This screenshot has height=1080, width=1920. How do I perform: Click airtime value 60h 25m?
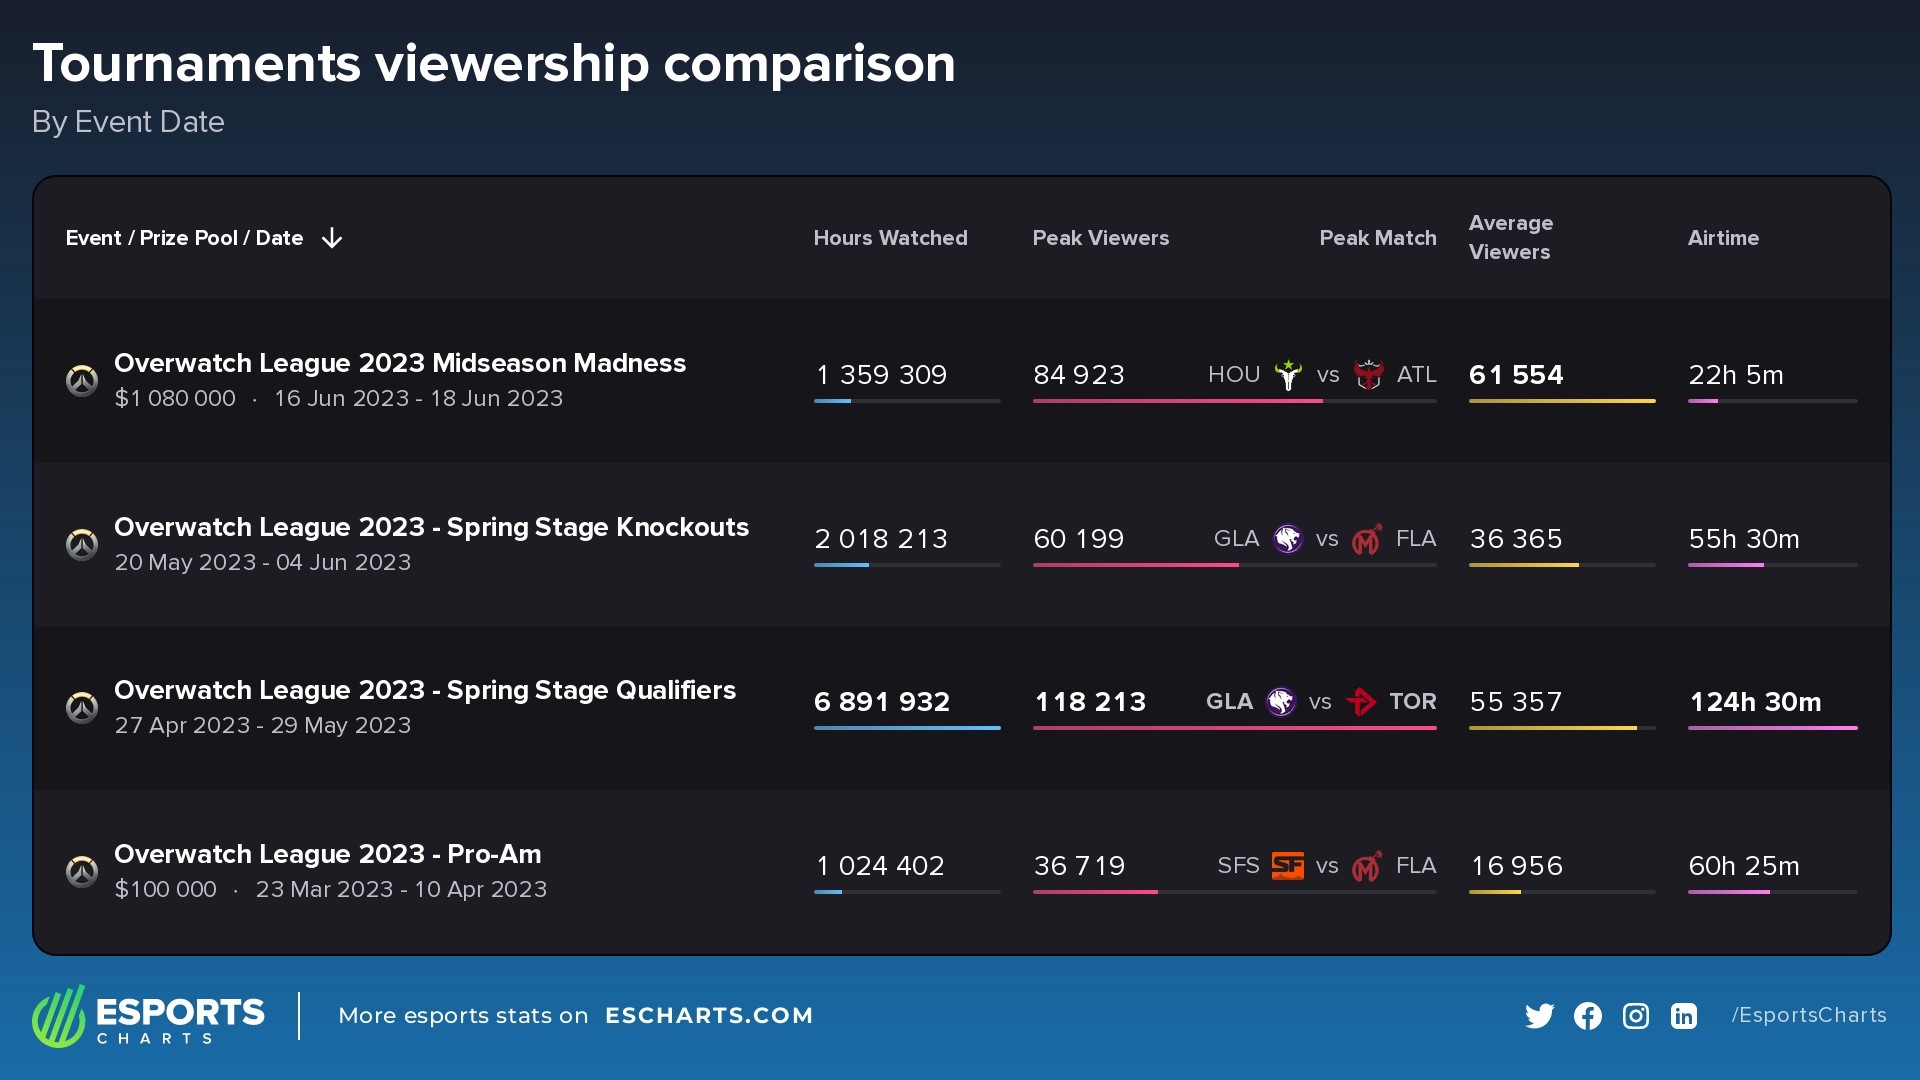coord(1744,866)
